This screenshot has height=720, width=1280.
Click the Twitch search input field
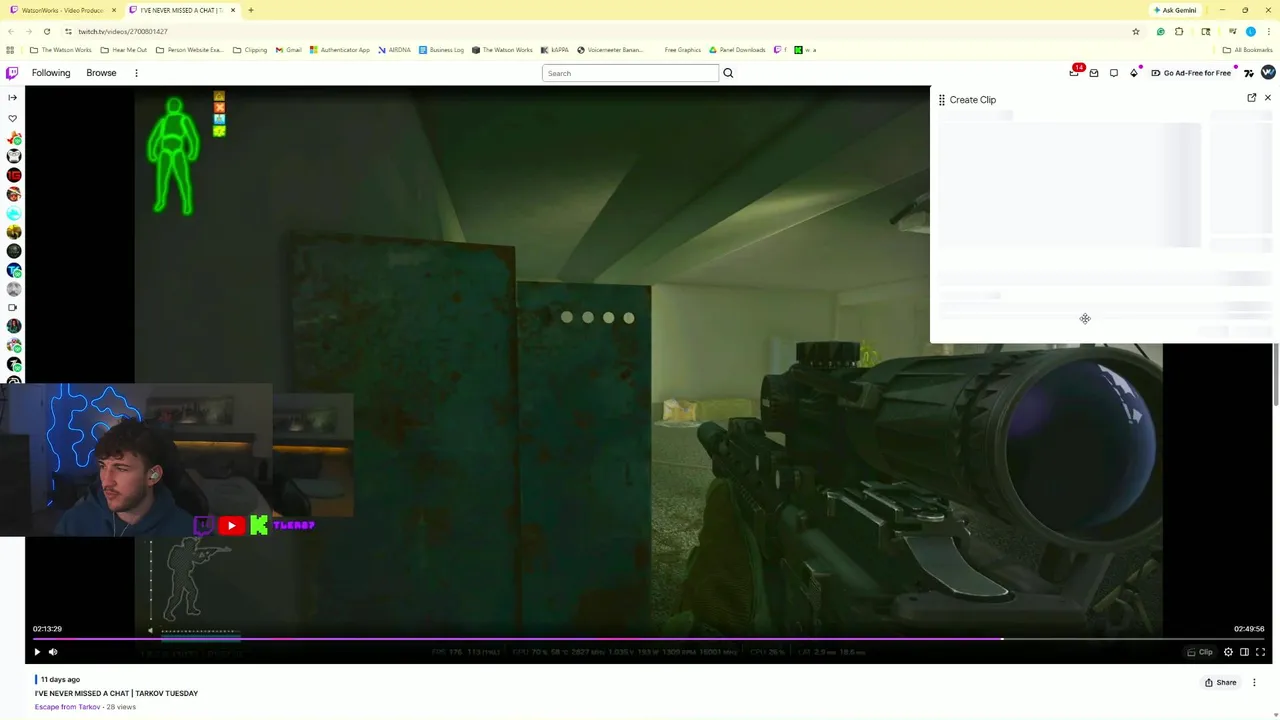coord(630,73)
